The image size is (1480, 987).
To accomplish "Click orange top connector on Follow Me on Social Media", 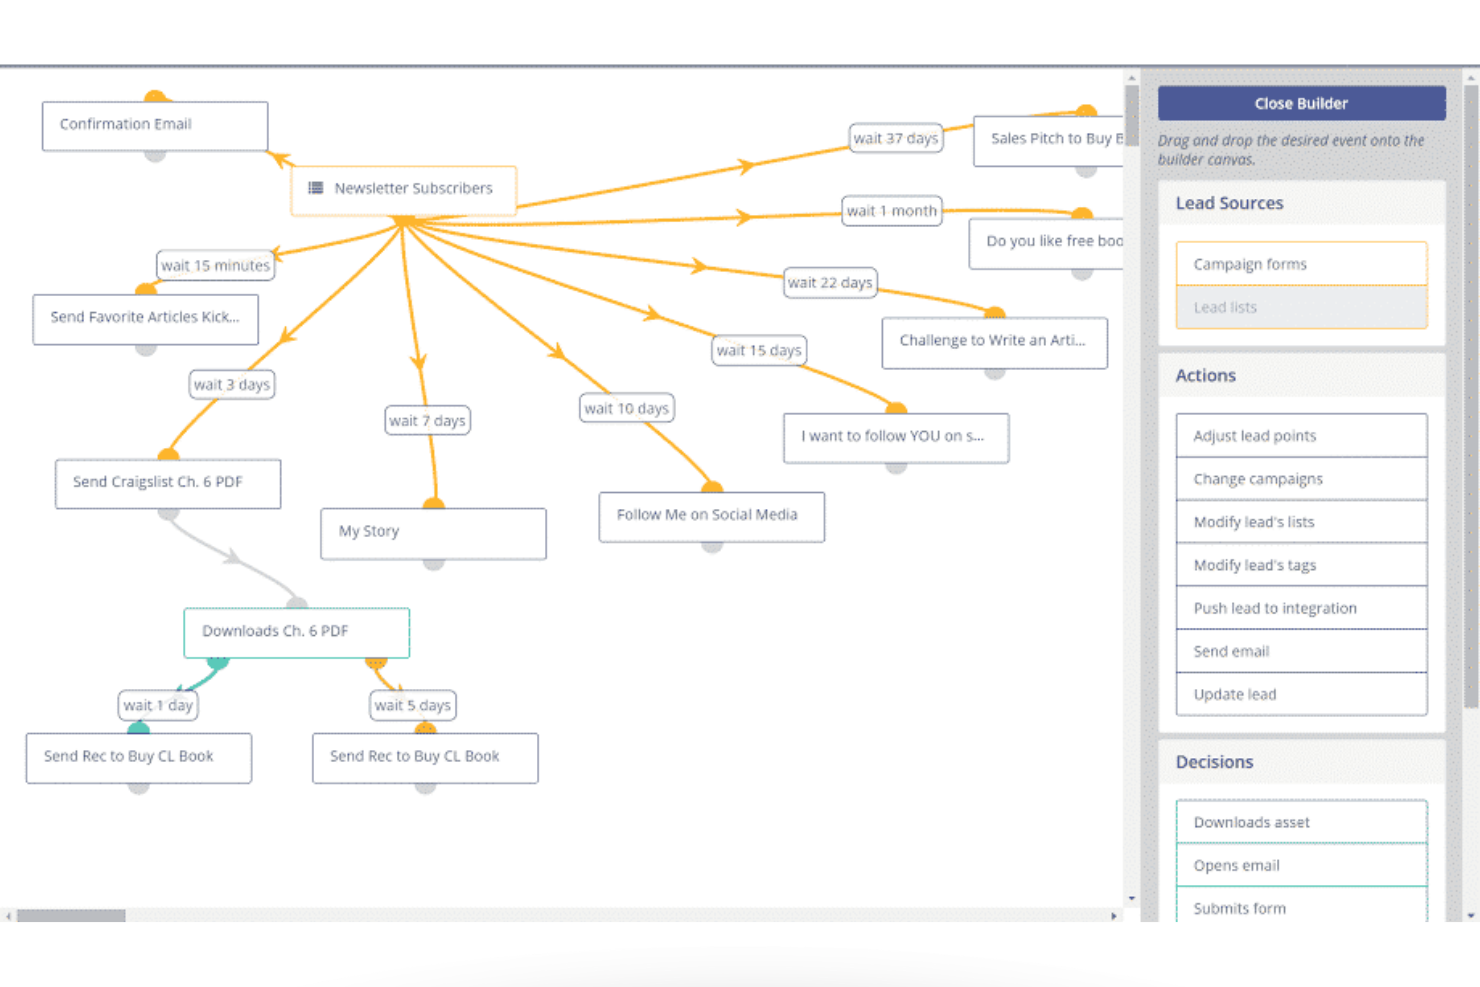I will (712, 487).
